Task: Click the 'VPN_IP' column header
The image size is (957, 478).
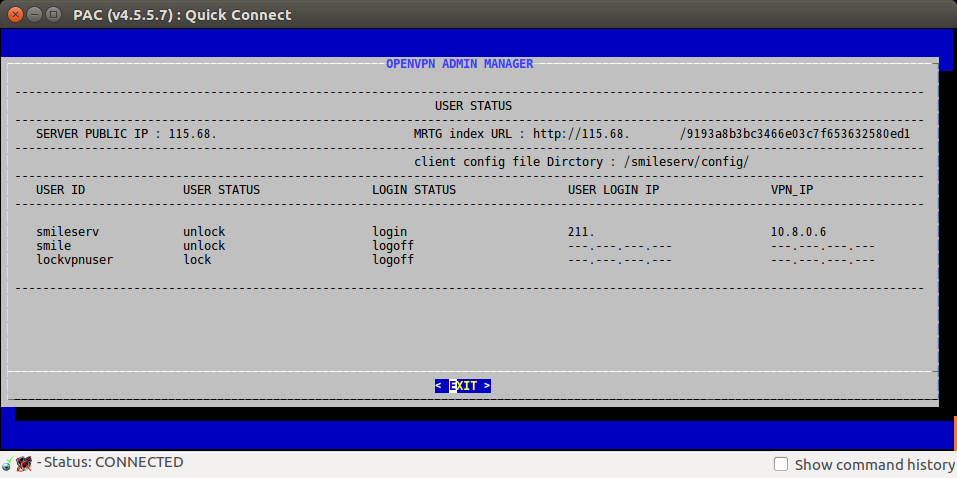Action: pos(792,190)
